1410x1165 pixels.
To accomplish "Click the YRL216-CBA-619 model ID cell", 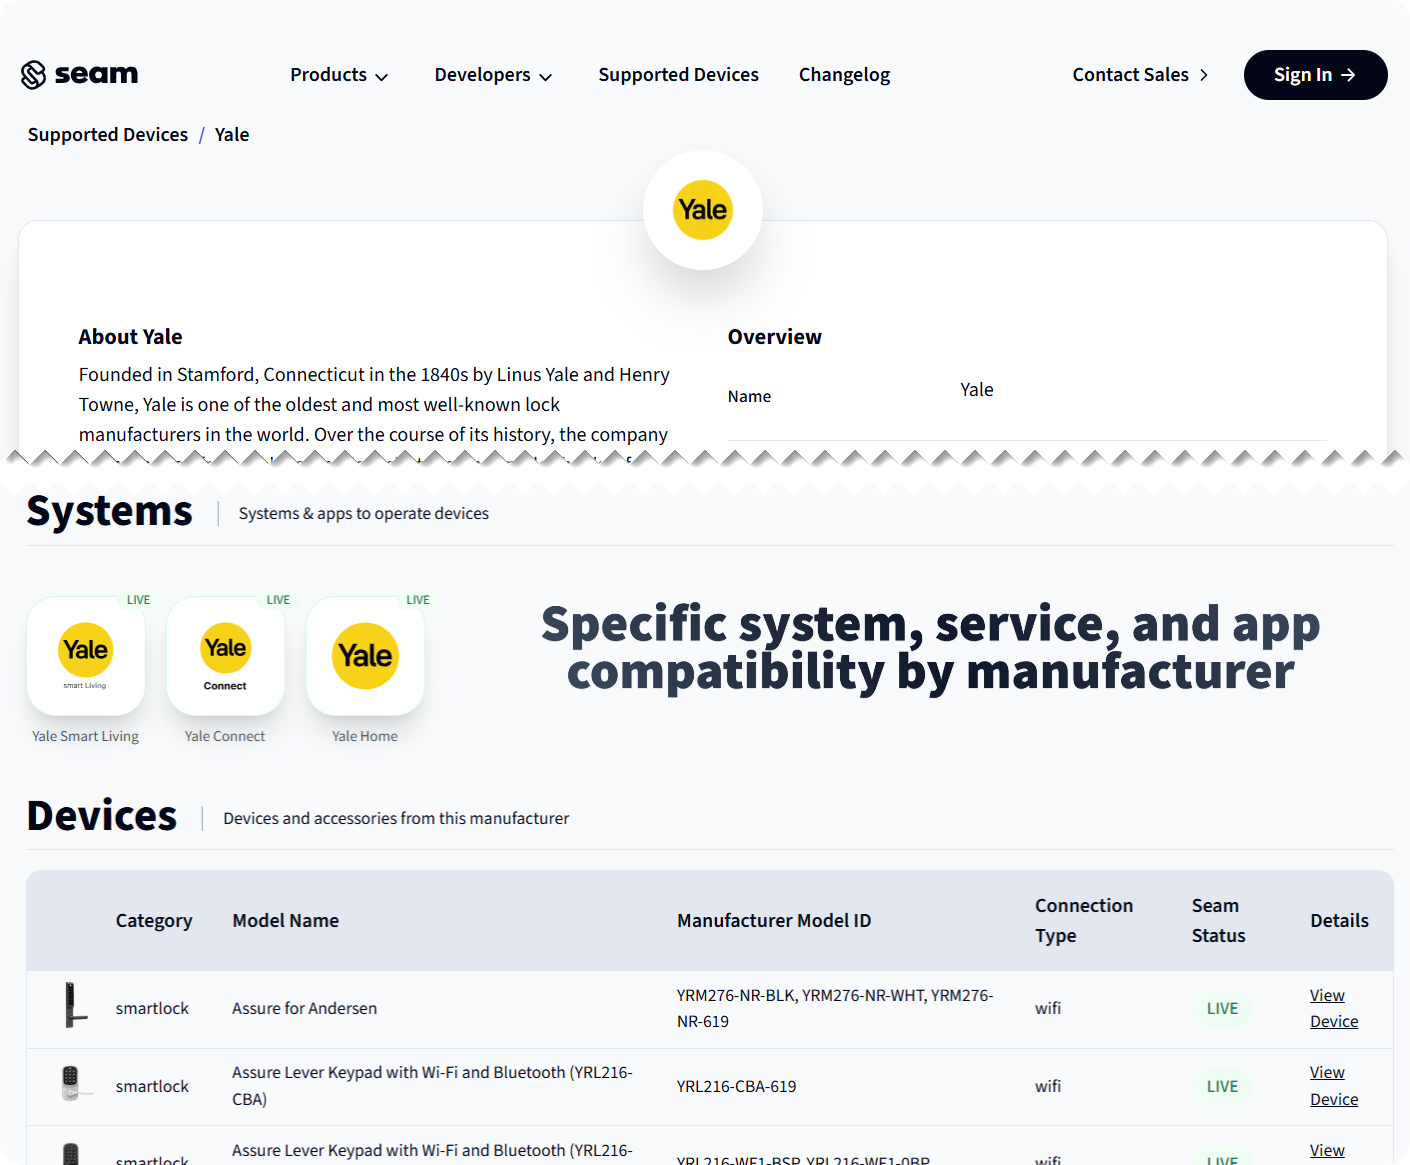I will coord(737,1086).
